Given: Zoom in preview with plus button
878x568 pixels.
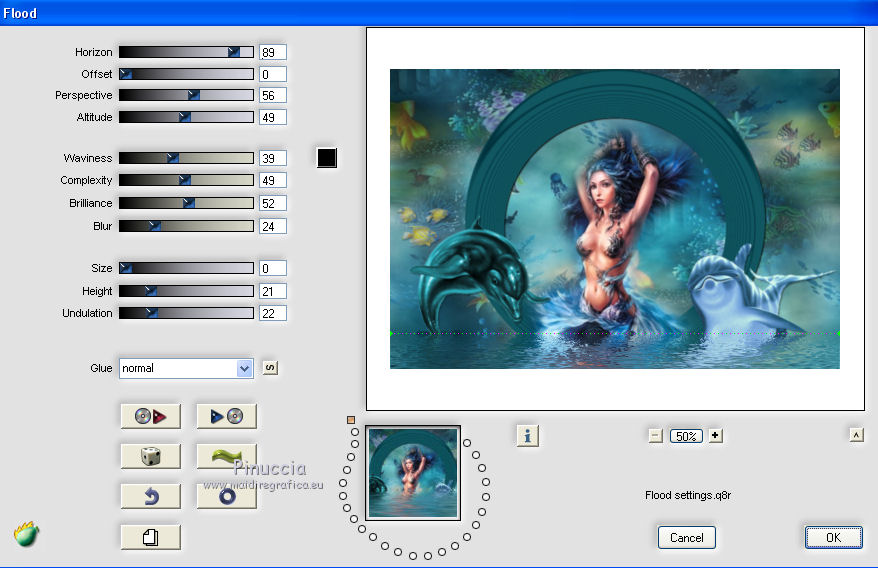Looking at the screenshot, I should [715, 435].
